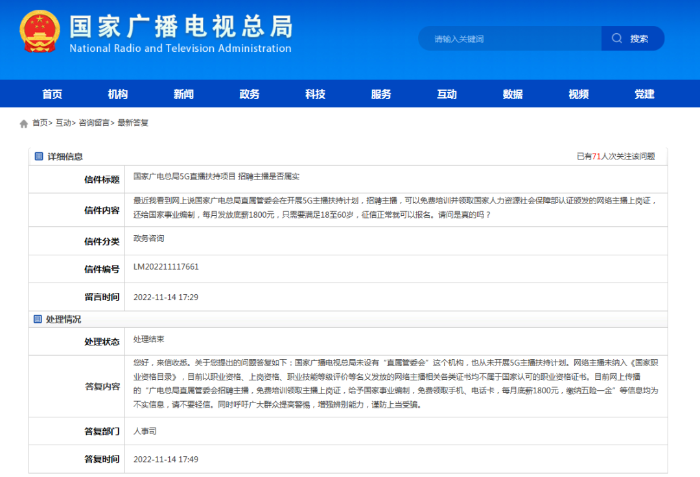Click the 信件内容 row label
700x477 pixels.
102,210
